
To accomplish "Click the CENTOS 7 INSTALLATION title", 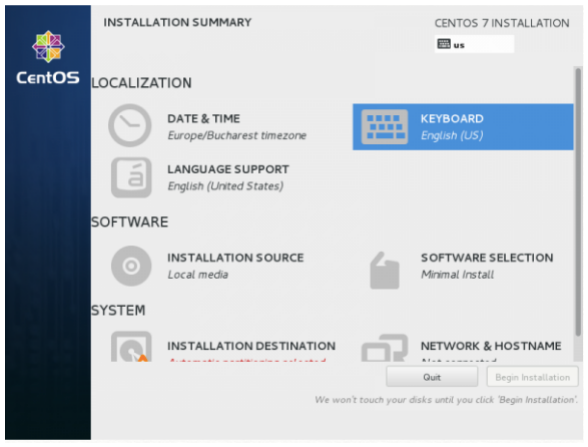I will click(502, 23).
